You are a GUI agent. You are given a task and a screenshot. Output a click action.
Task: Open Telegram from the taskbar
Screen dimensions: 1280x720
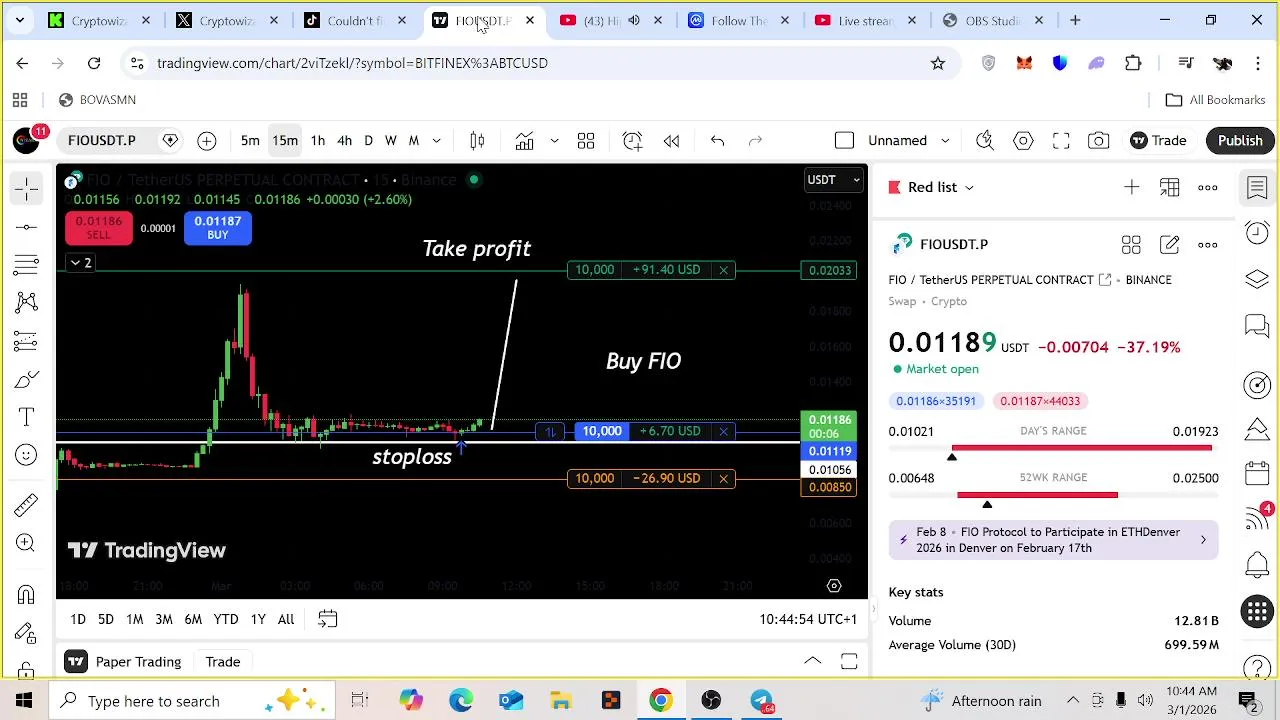pyautogui.click(x=761, y=701)
